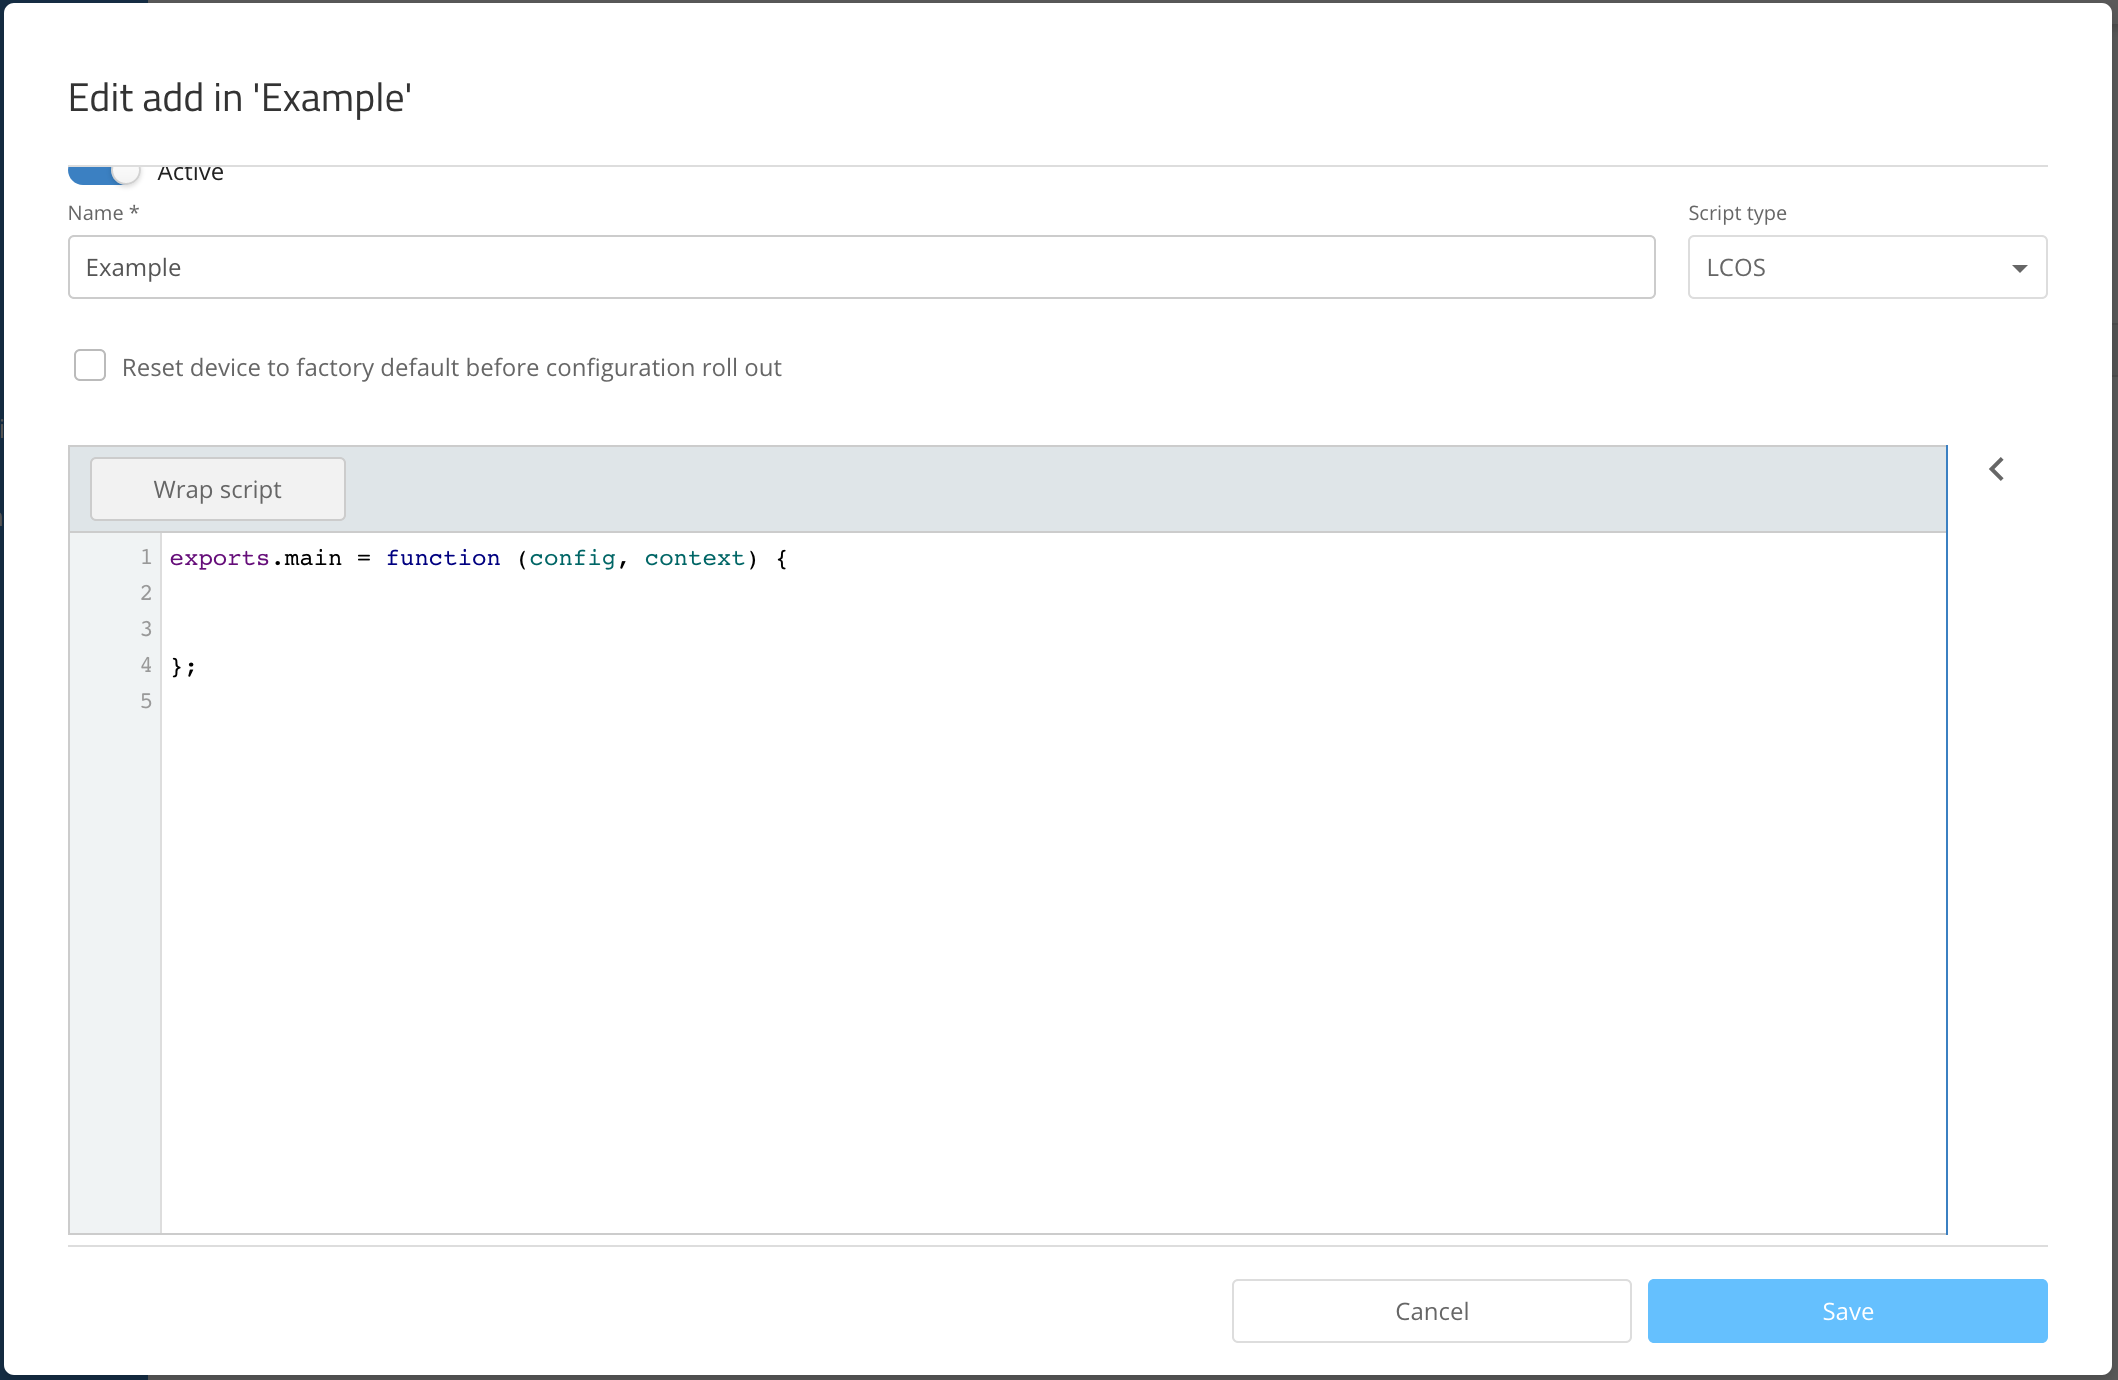
Task: Select line number 5 in the gutter
Action: (x=146, y=701)
